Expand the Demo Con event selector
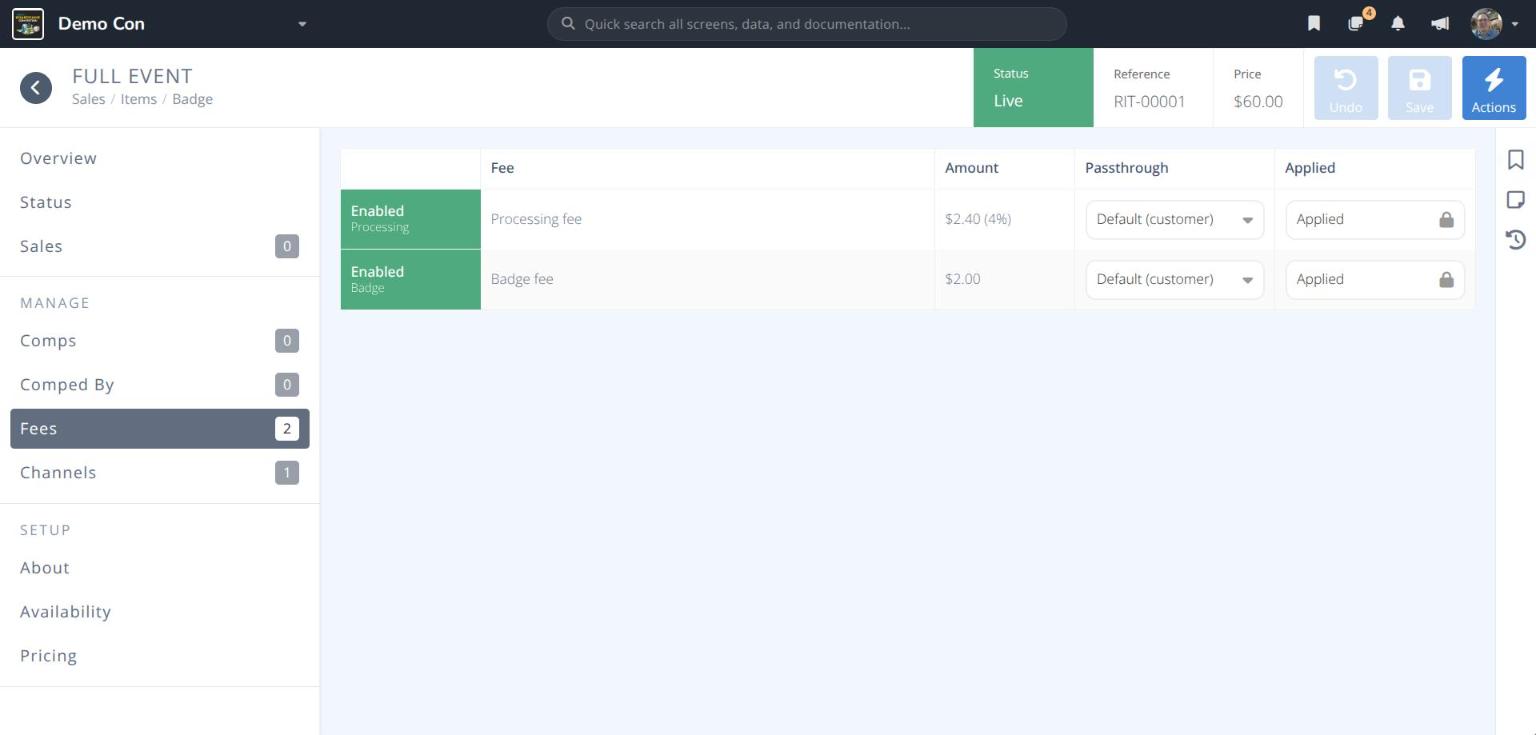This screenshot has height=735, width=1536. [x=302, y=24]
